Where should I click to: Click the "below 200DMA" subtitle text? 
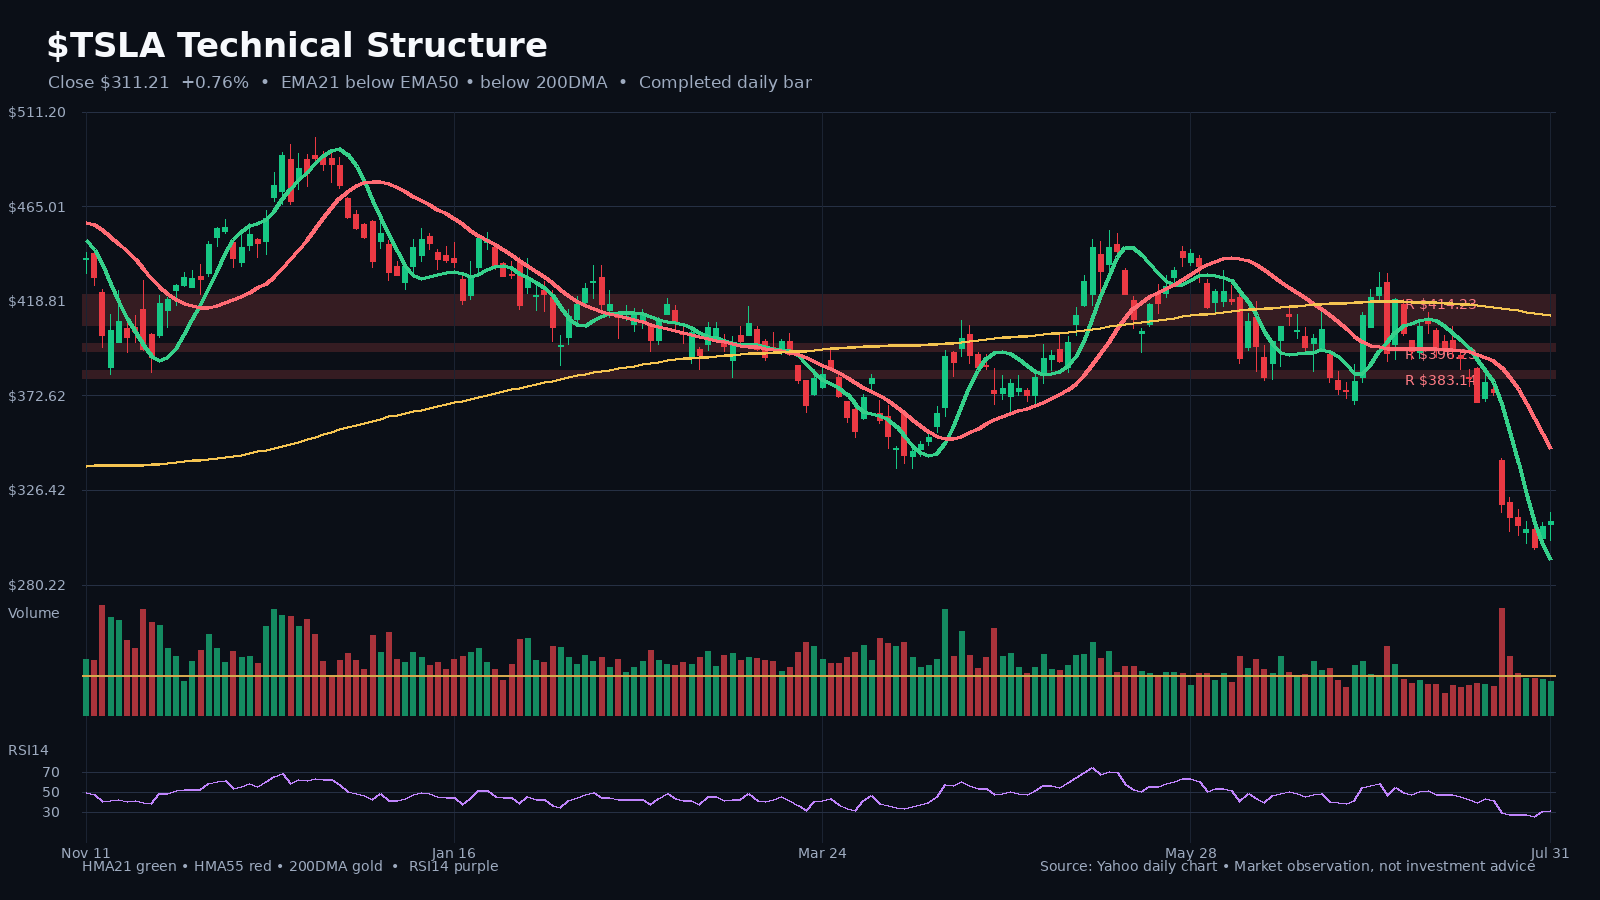(543, 83)
